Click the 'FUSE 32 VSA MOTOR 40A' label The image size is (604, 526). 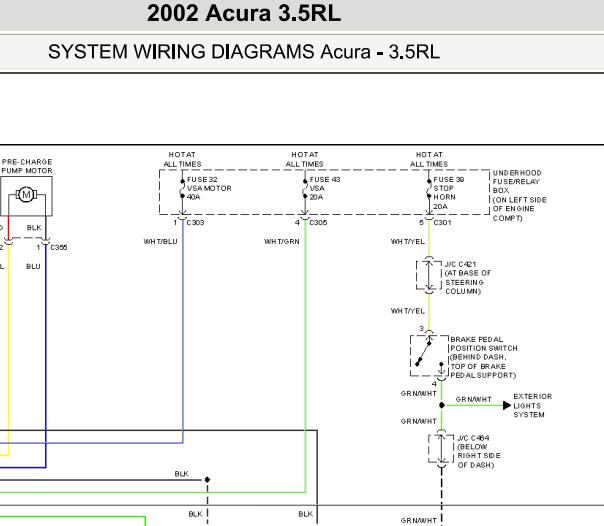point(209,188)
